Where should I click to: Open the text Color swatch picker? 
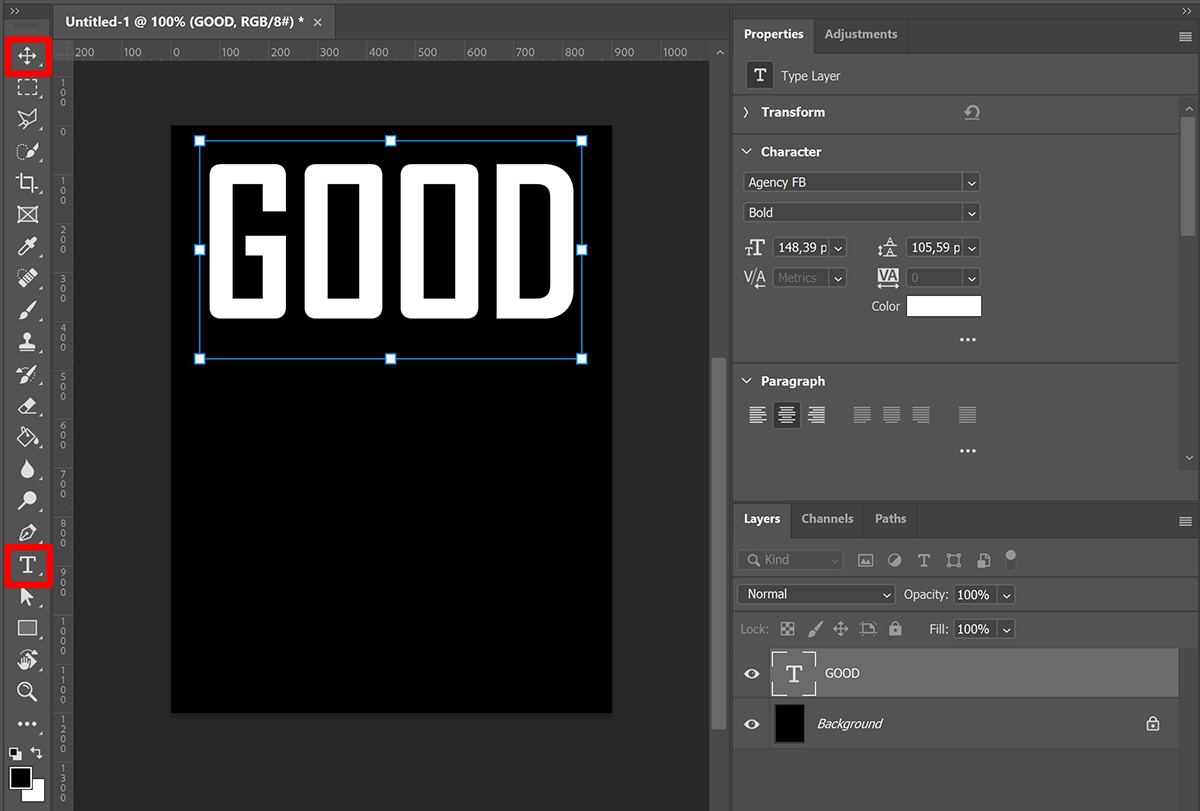[943, 306]
